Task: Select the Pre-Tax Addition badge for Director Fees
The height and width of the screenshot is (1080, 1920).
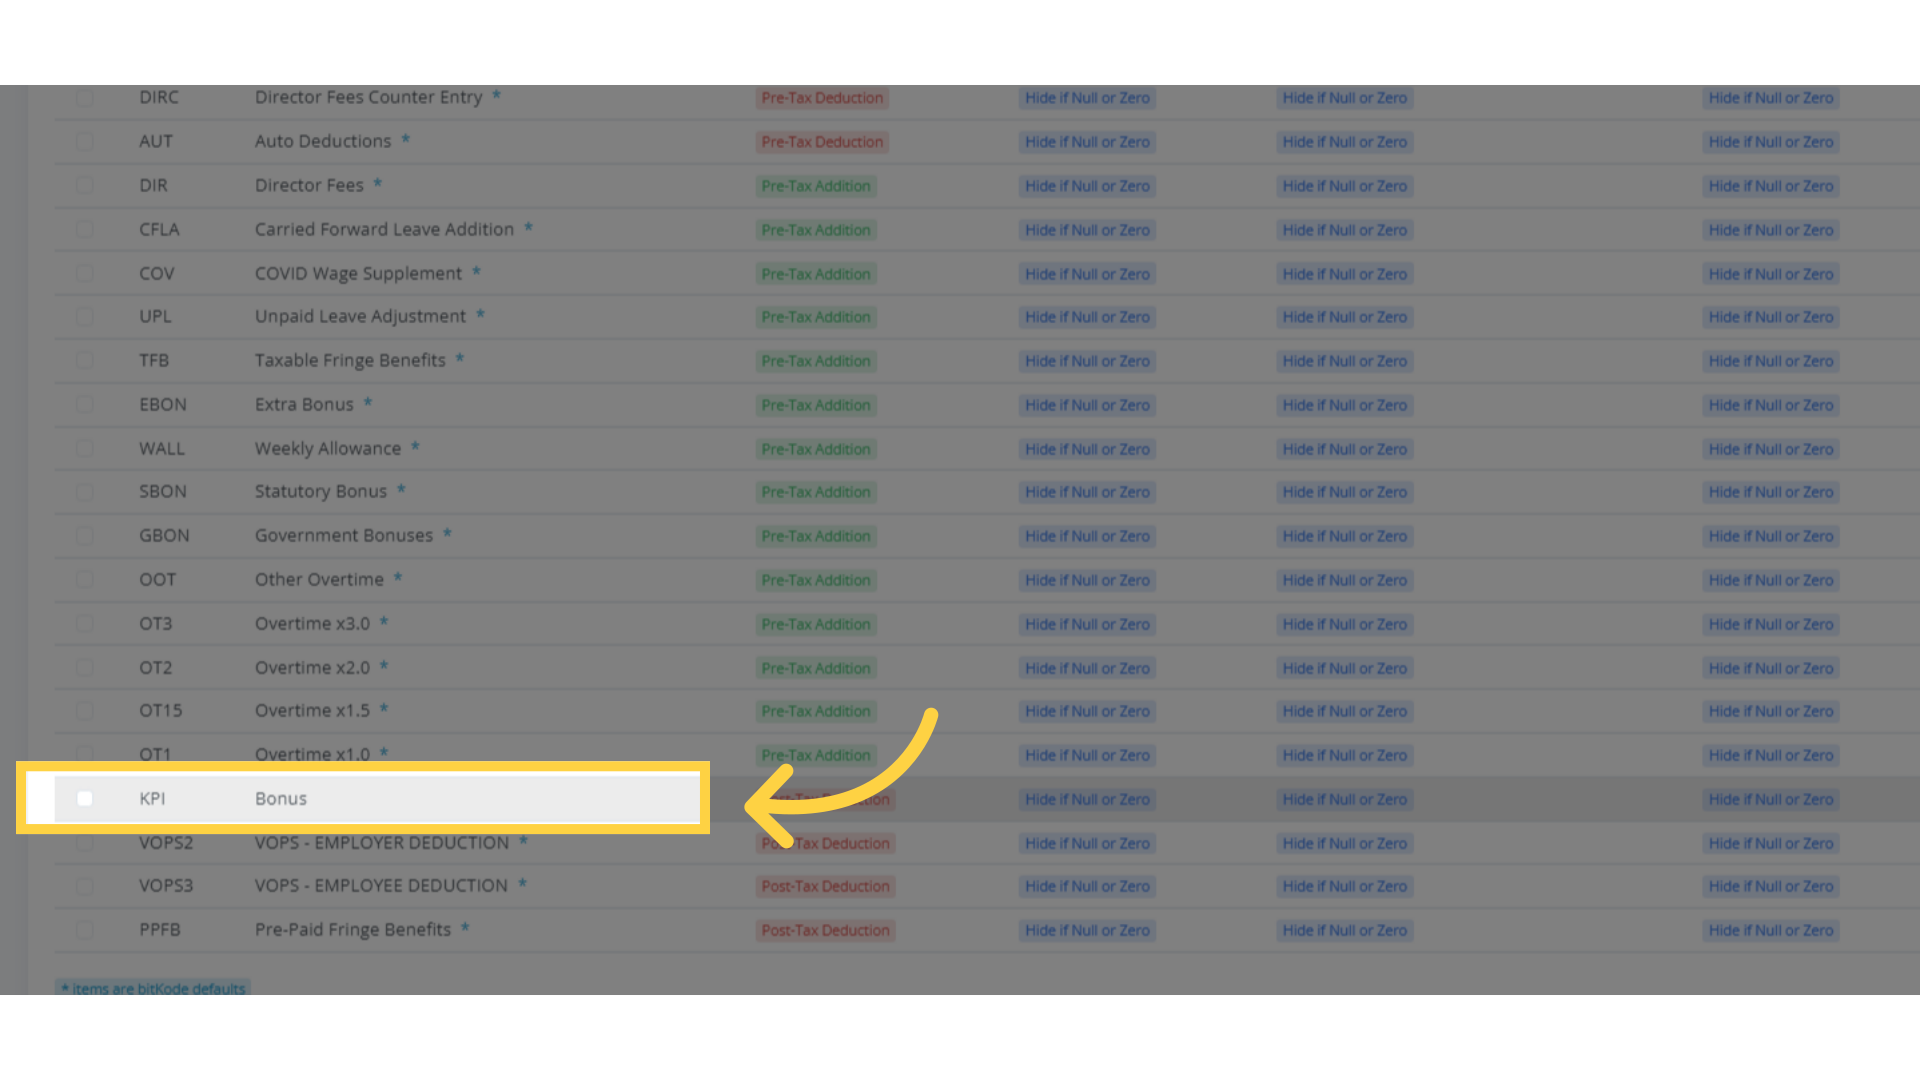Action: click(816, 185)
